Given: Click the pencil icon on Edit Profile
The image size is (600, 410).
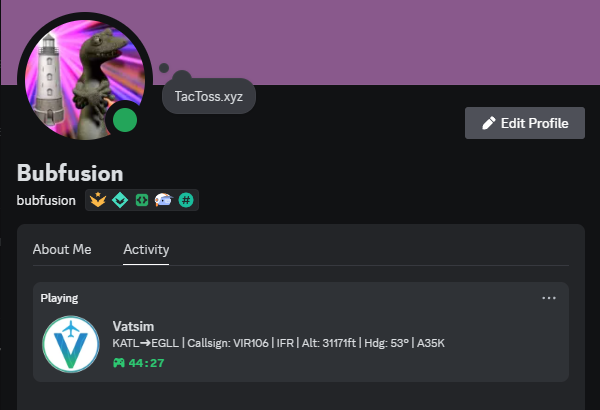Looking at the screenshot, I should tap(489, 123).
